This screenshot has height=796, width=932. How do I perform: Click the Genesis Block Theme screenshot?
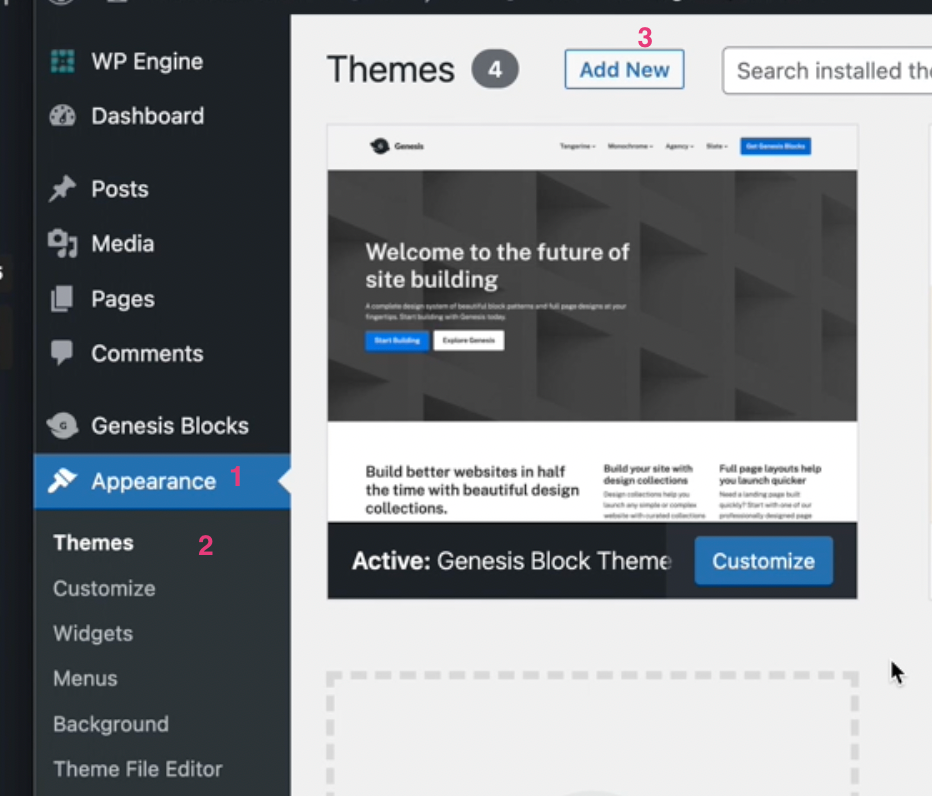click(592, 323)
